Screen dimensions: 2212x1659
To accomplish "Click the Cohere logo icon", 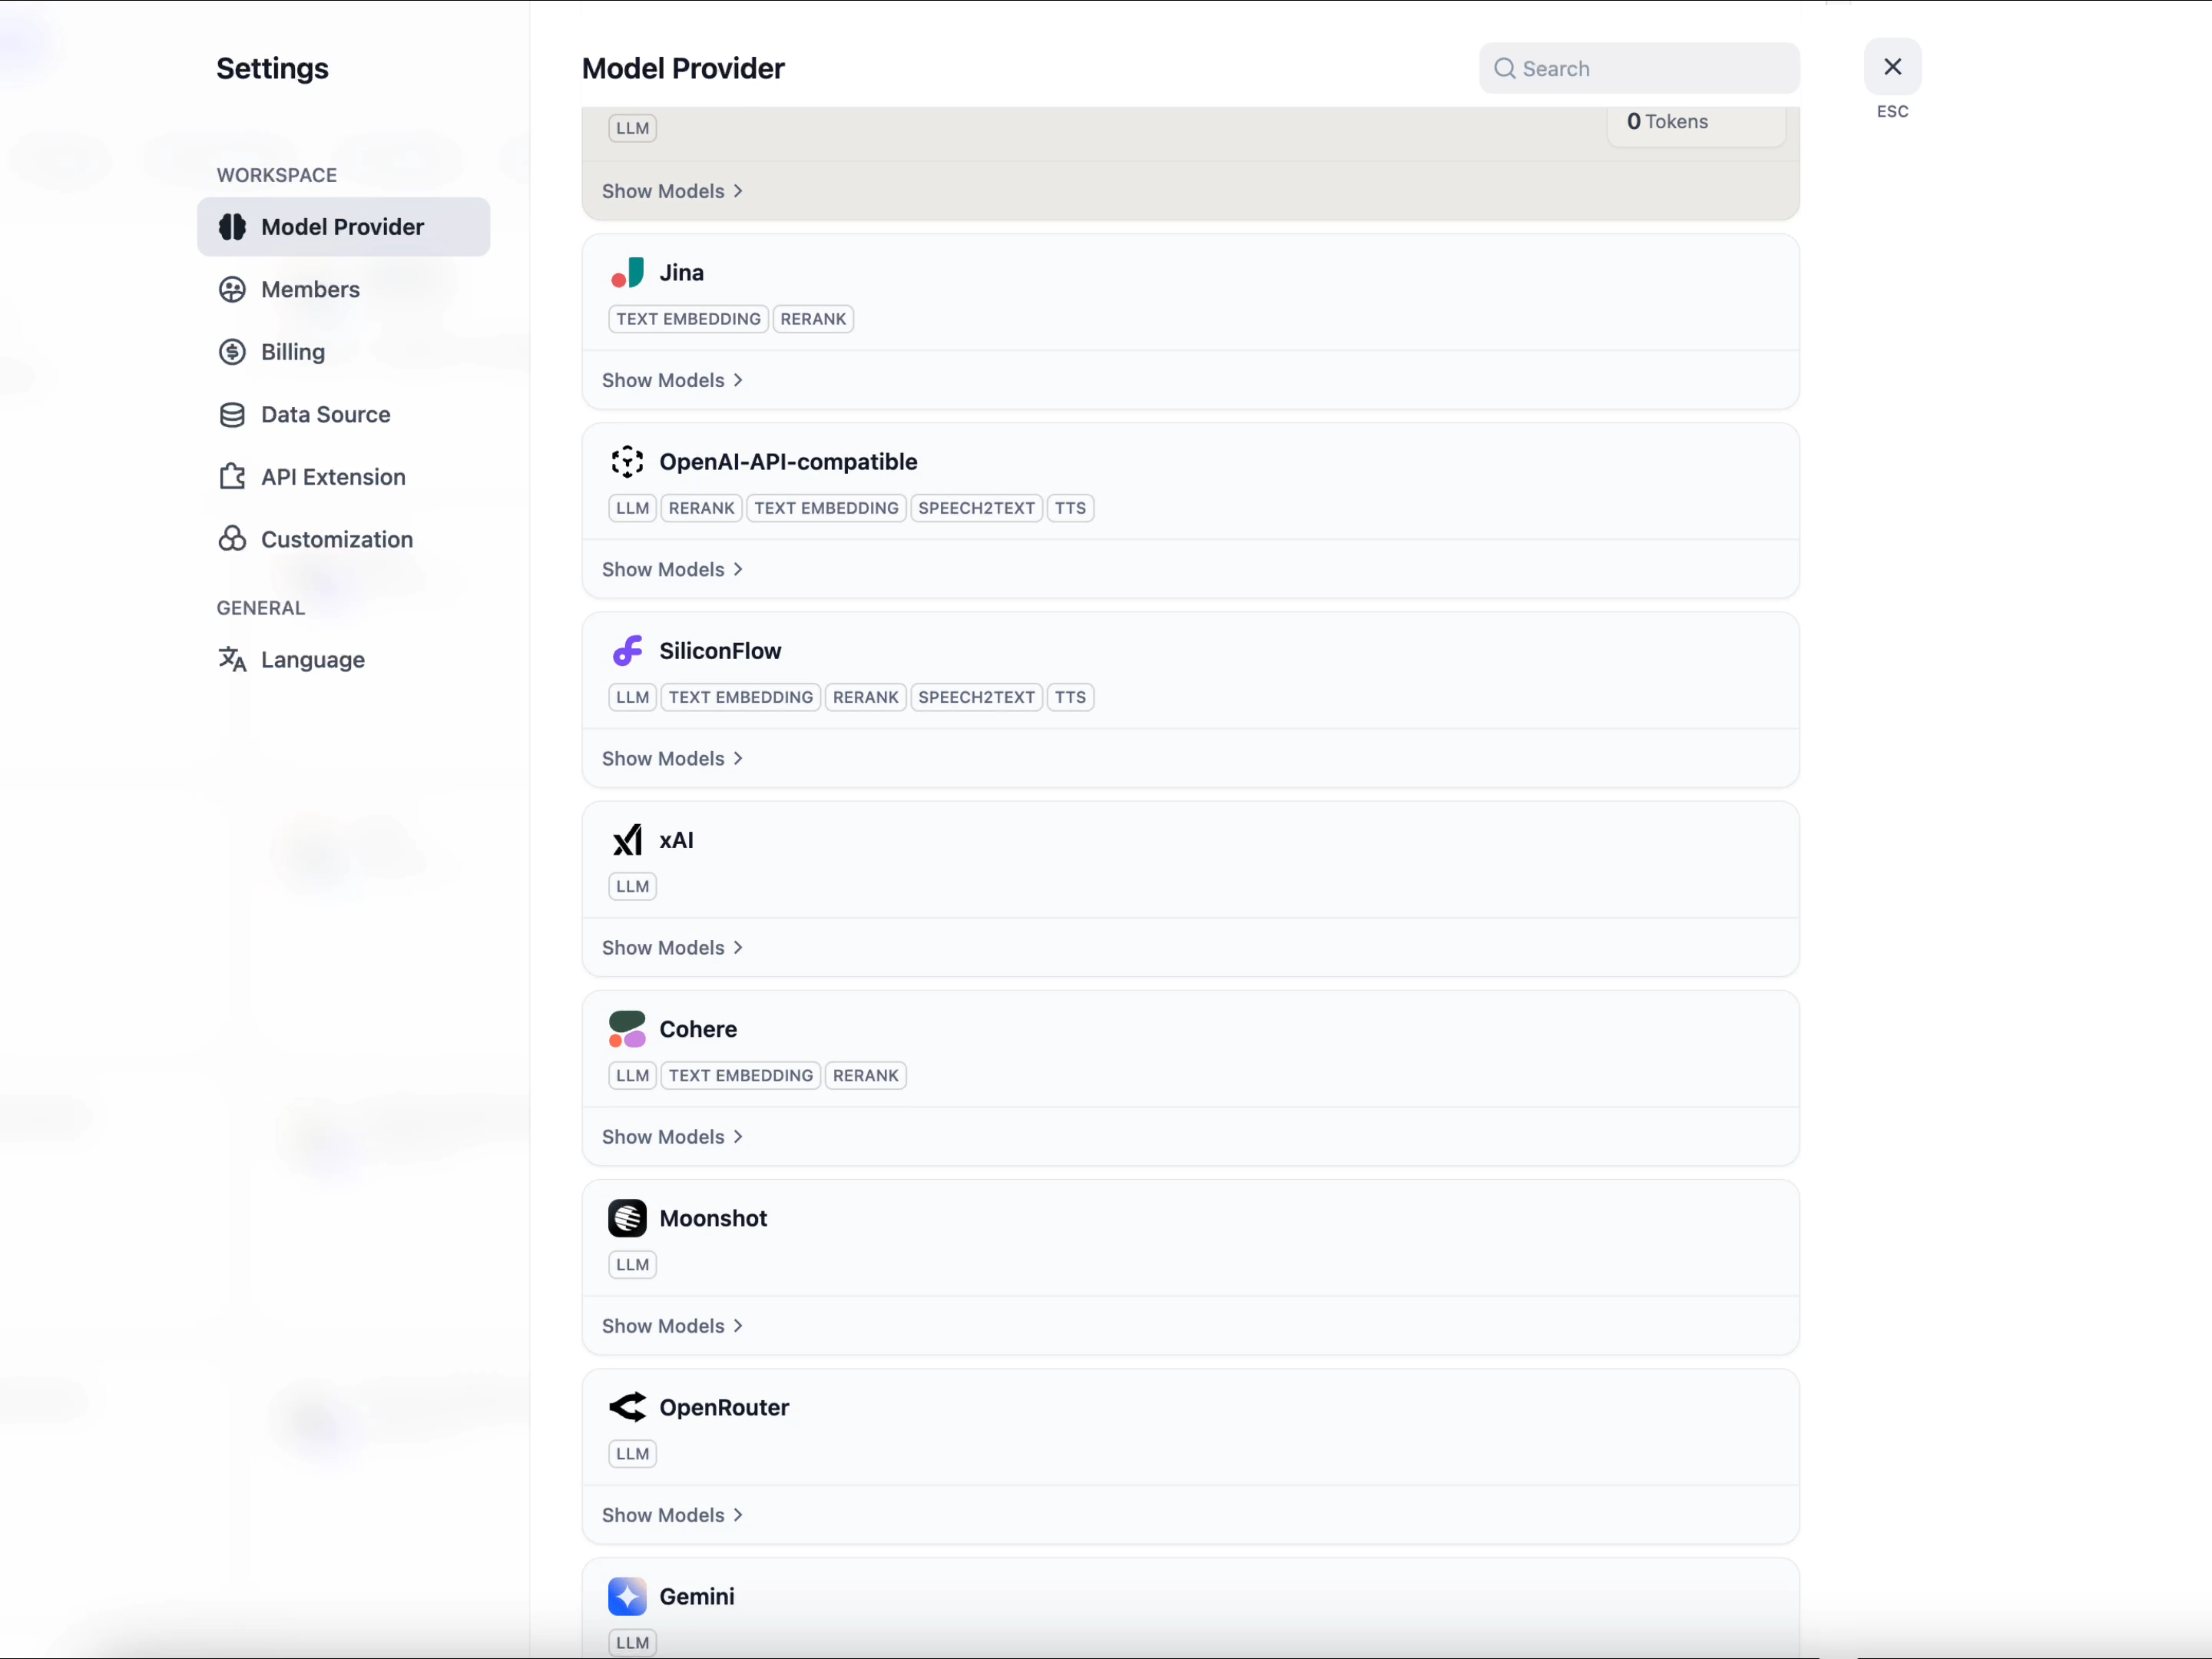I will 627,1029.
